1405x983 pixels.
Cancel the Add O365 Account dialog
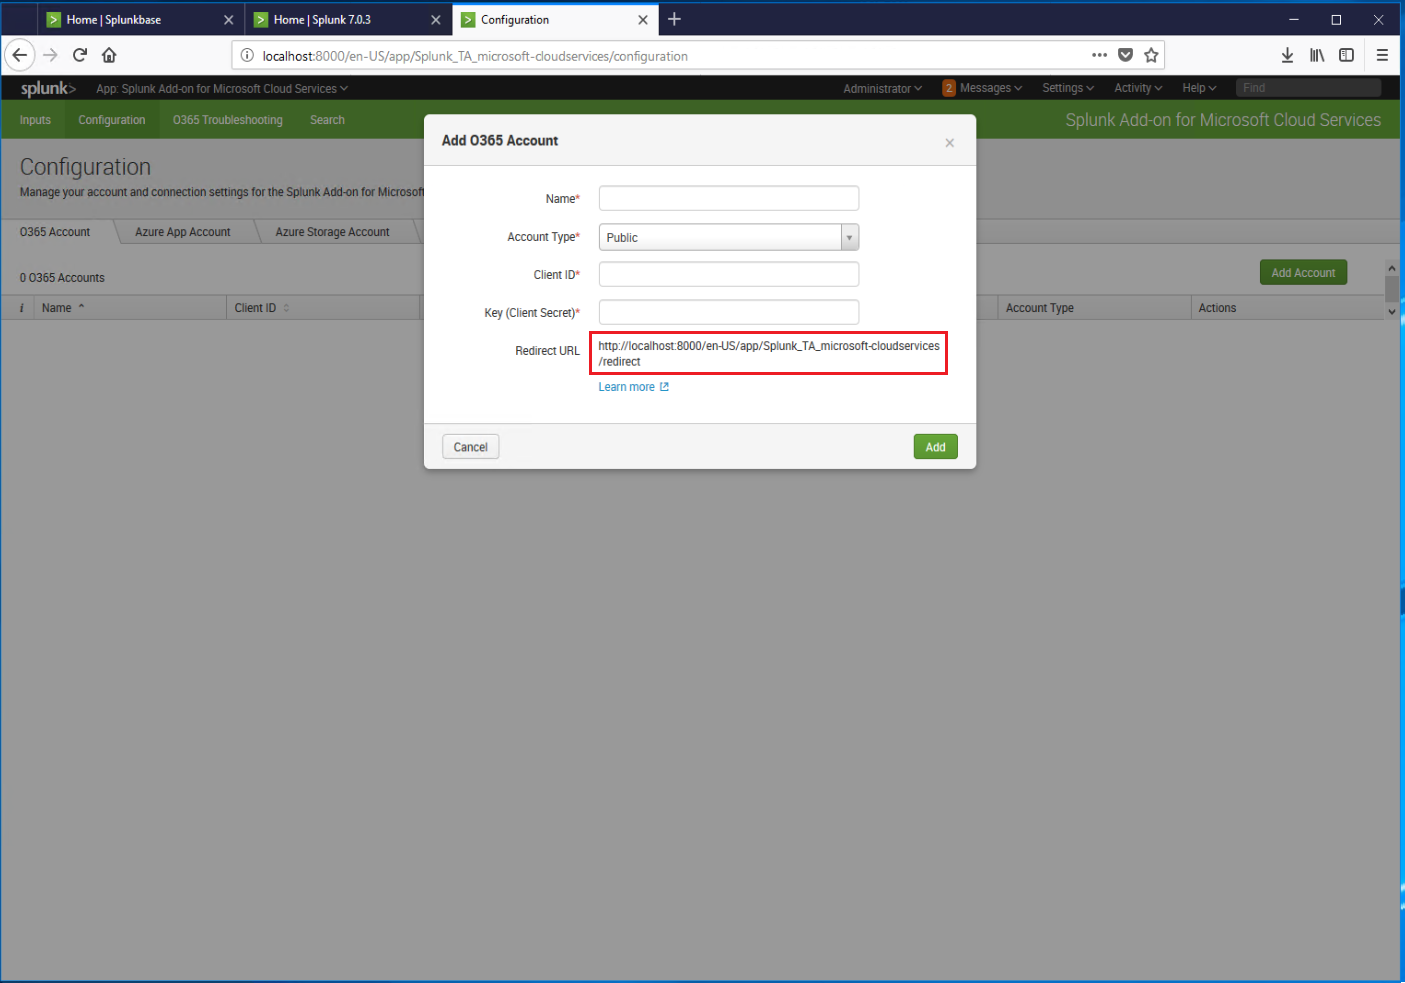(x=470, y=446)
